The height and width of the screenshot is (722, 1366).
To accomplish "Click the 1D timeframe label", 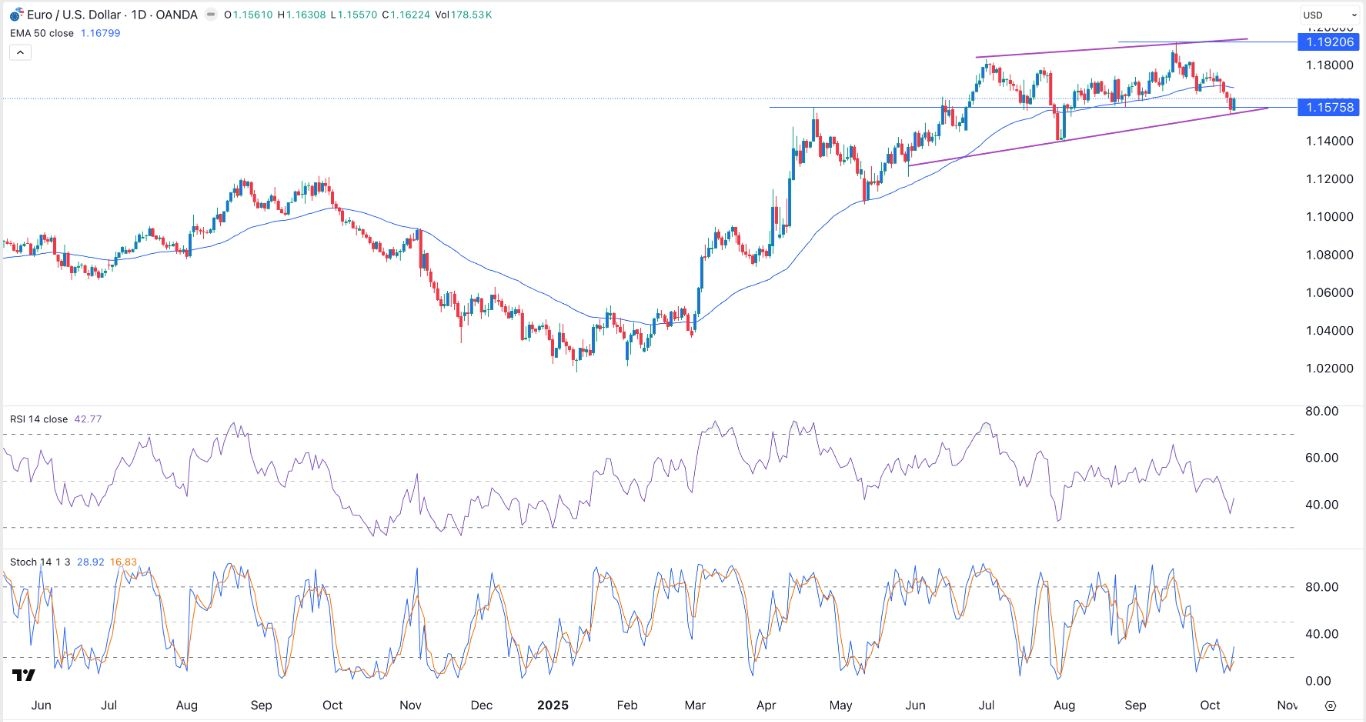I will click(138, 15).
